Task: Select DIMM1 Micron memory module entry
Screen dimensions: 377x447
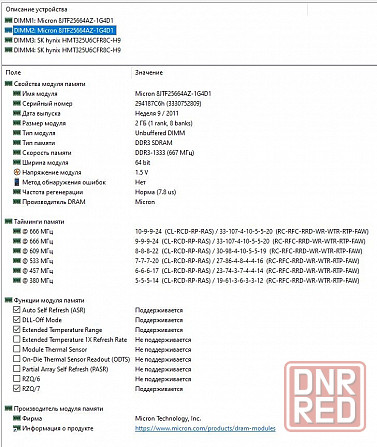Action: pyautogui.click(x=63, y=21)
